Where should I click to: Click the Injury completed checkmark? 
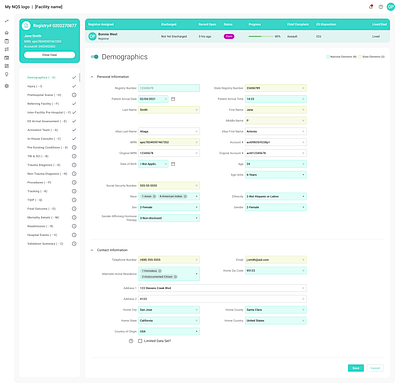pyautogui.click(x=74, y=86)
